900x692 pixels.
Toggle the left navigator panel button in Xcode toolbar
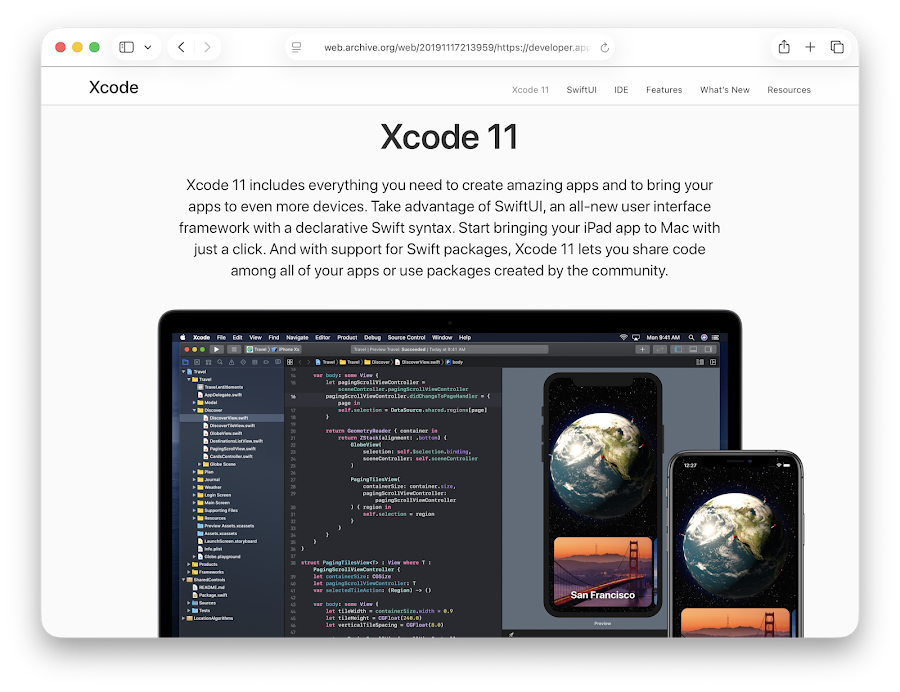[x=678, y=349]
